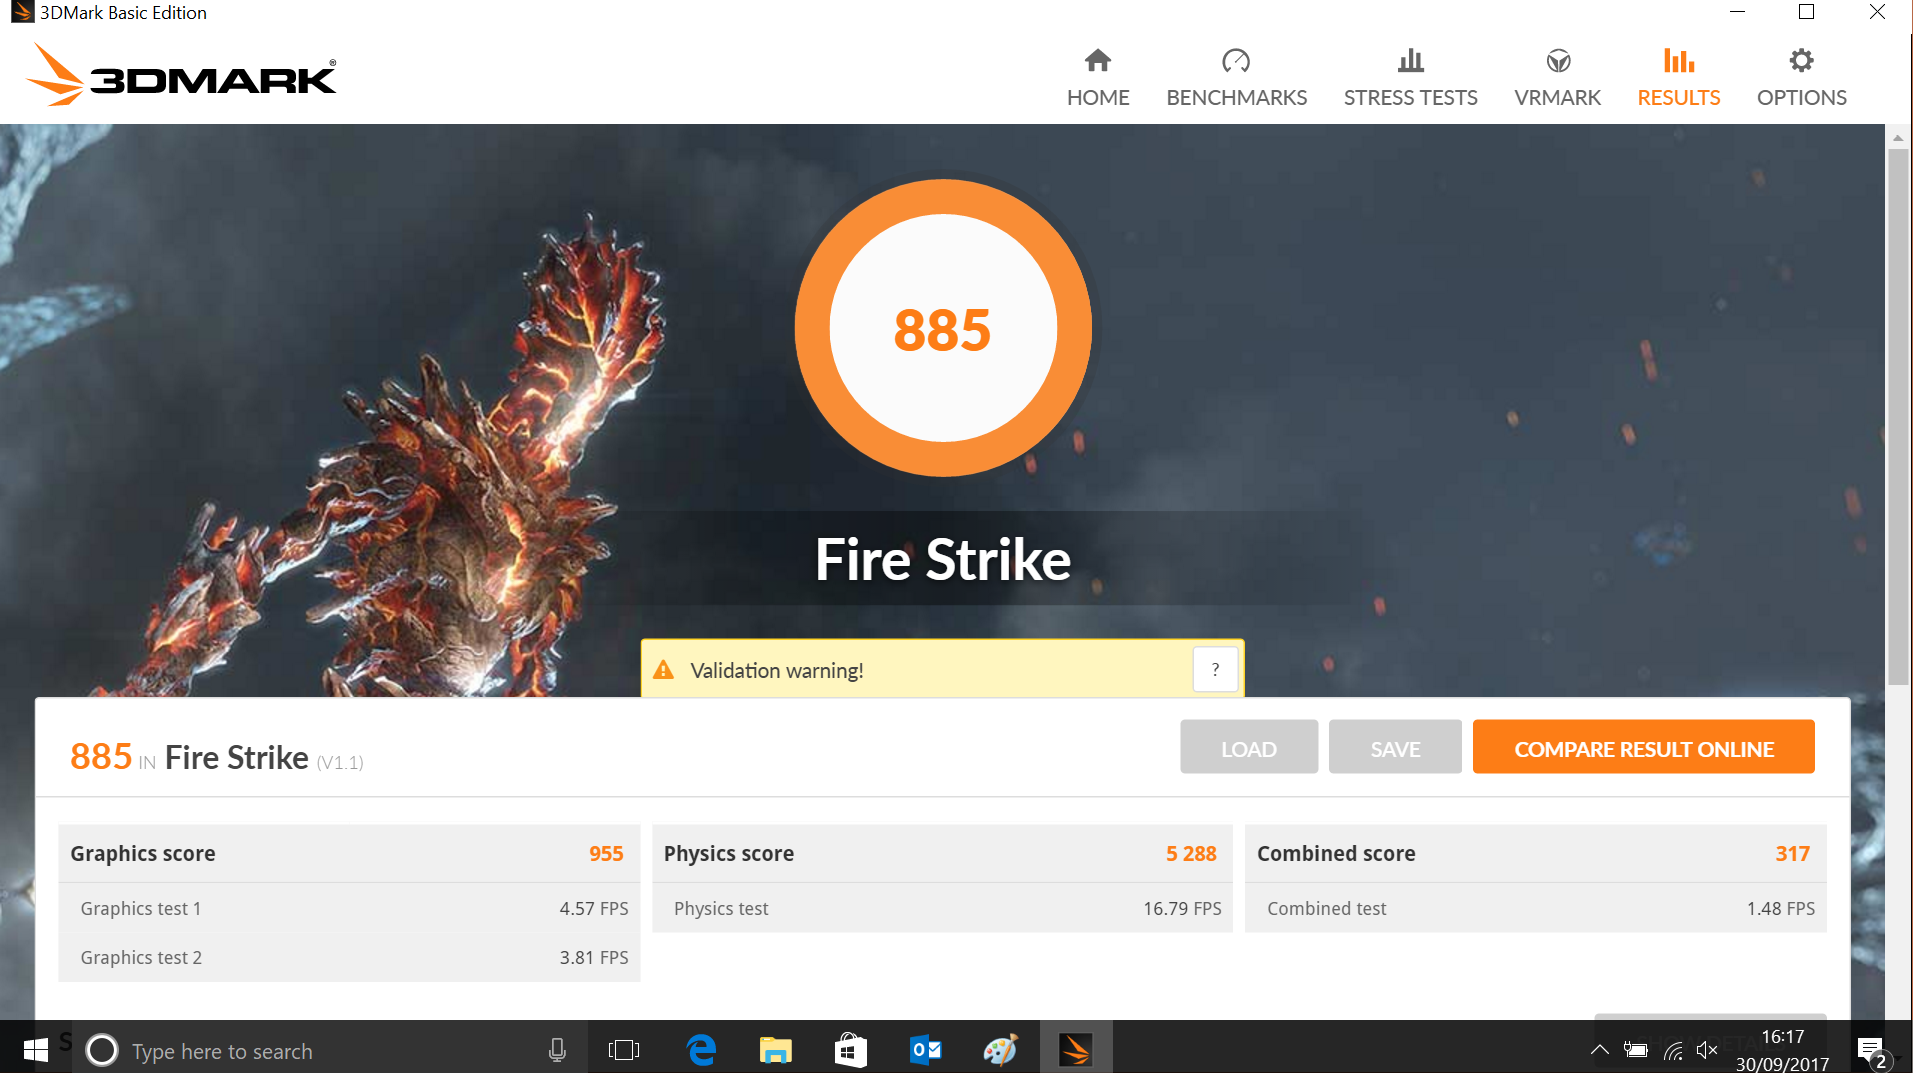1913x1073 pixels.
Task: Click the Physics score value 5 288
Action: tap(1191, 853)
